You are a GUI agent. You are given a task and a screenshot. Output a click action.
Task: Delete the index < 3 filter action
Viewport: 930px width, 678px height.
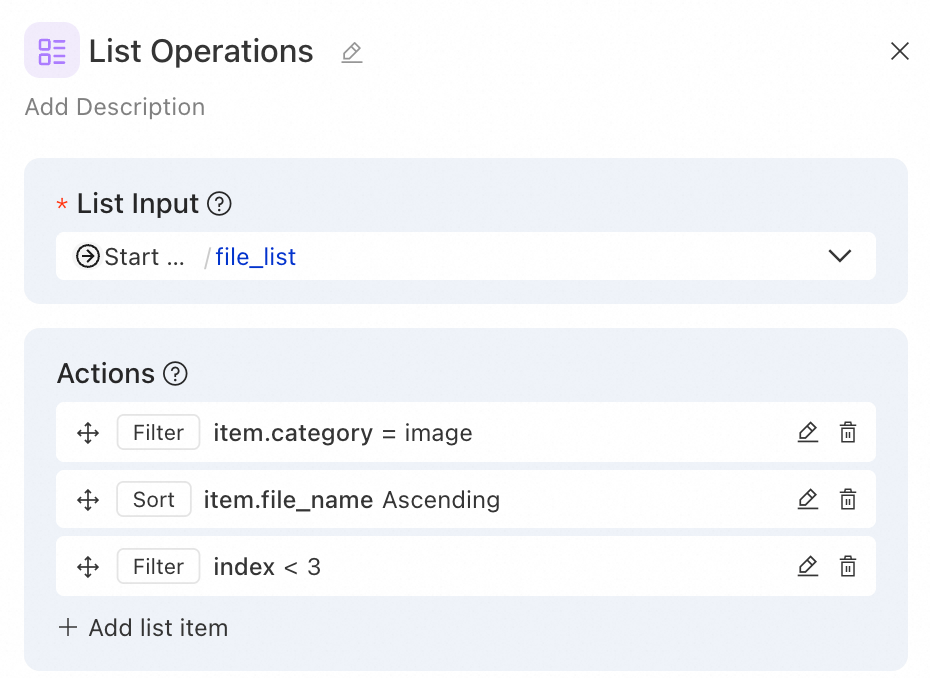coord(848,567)
